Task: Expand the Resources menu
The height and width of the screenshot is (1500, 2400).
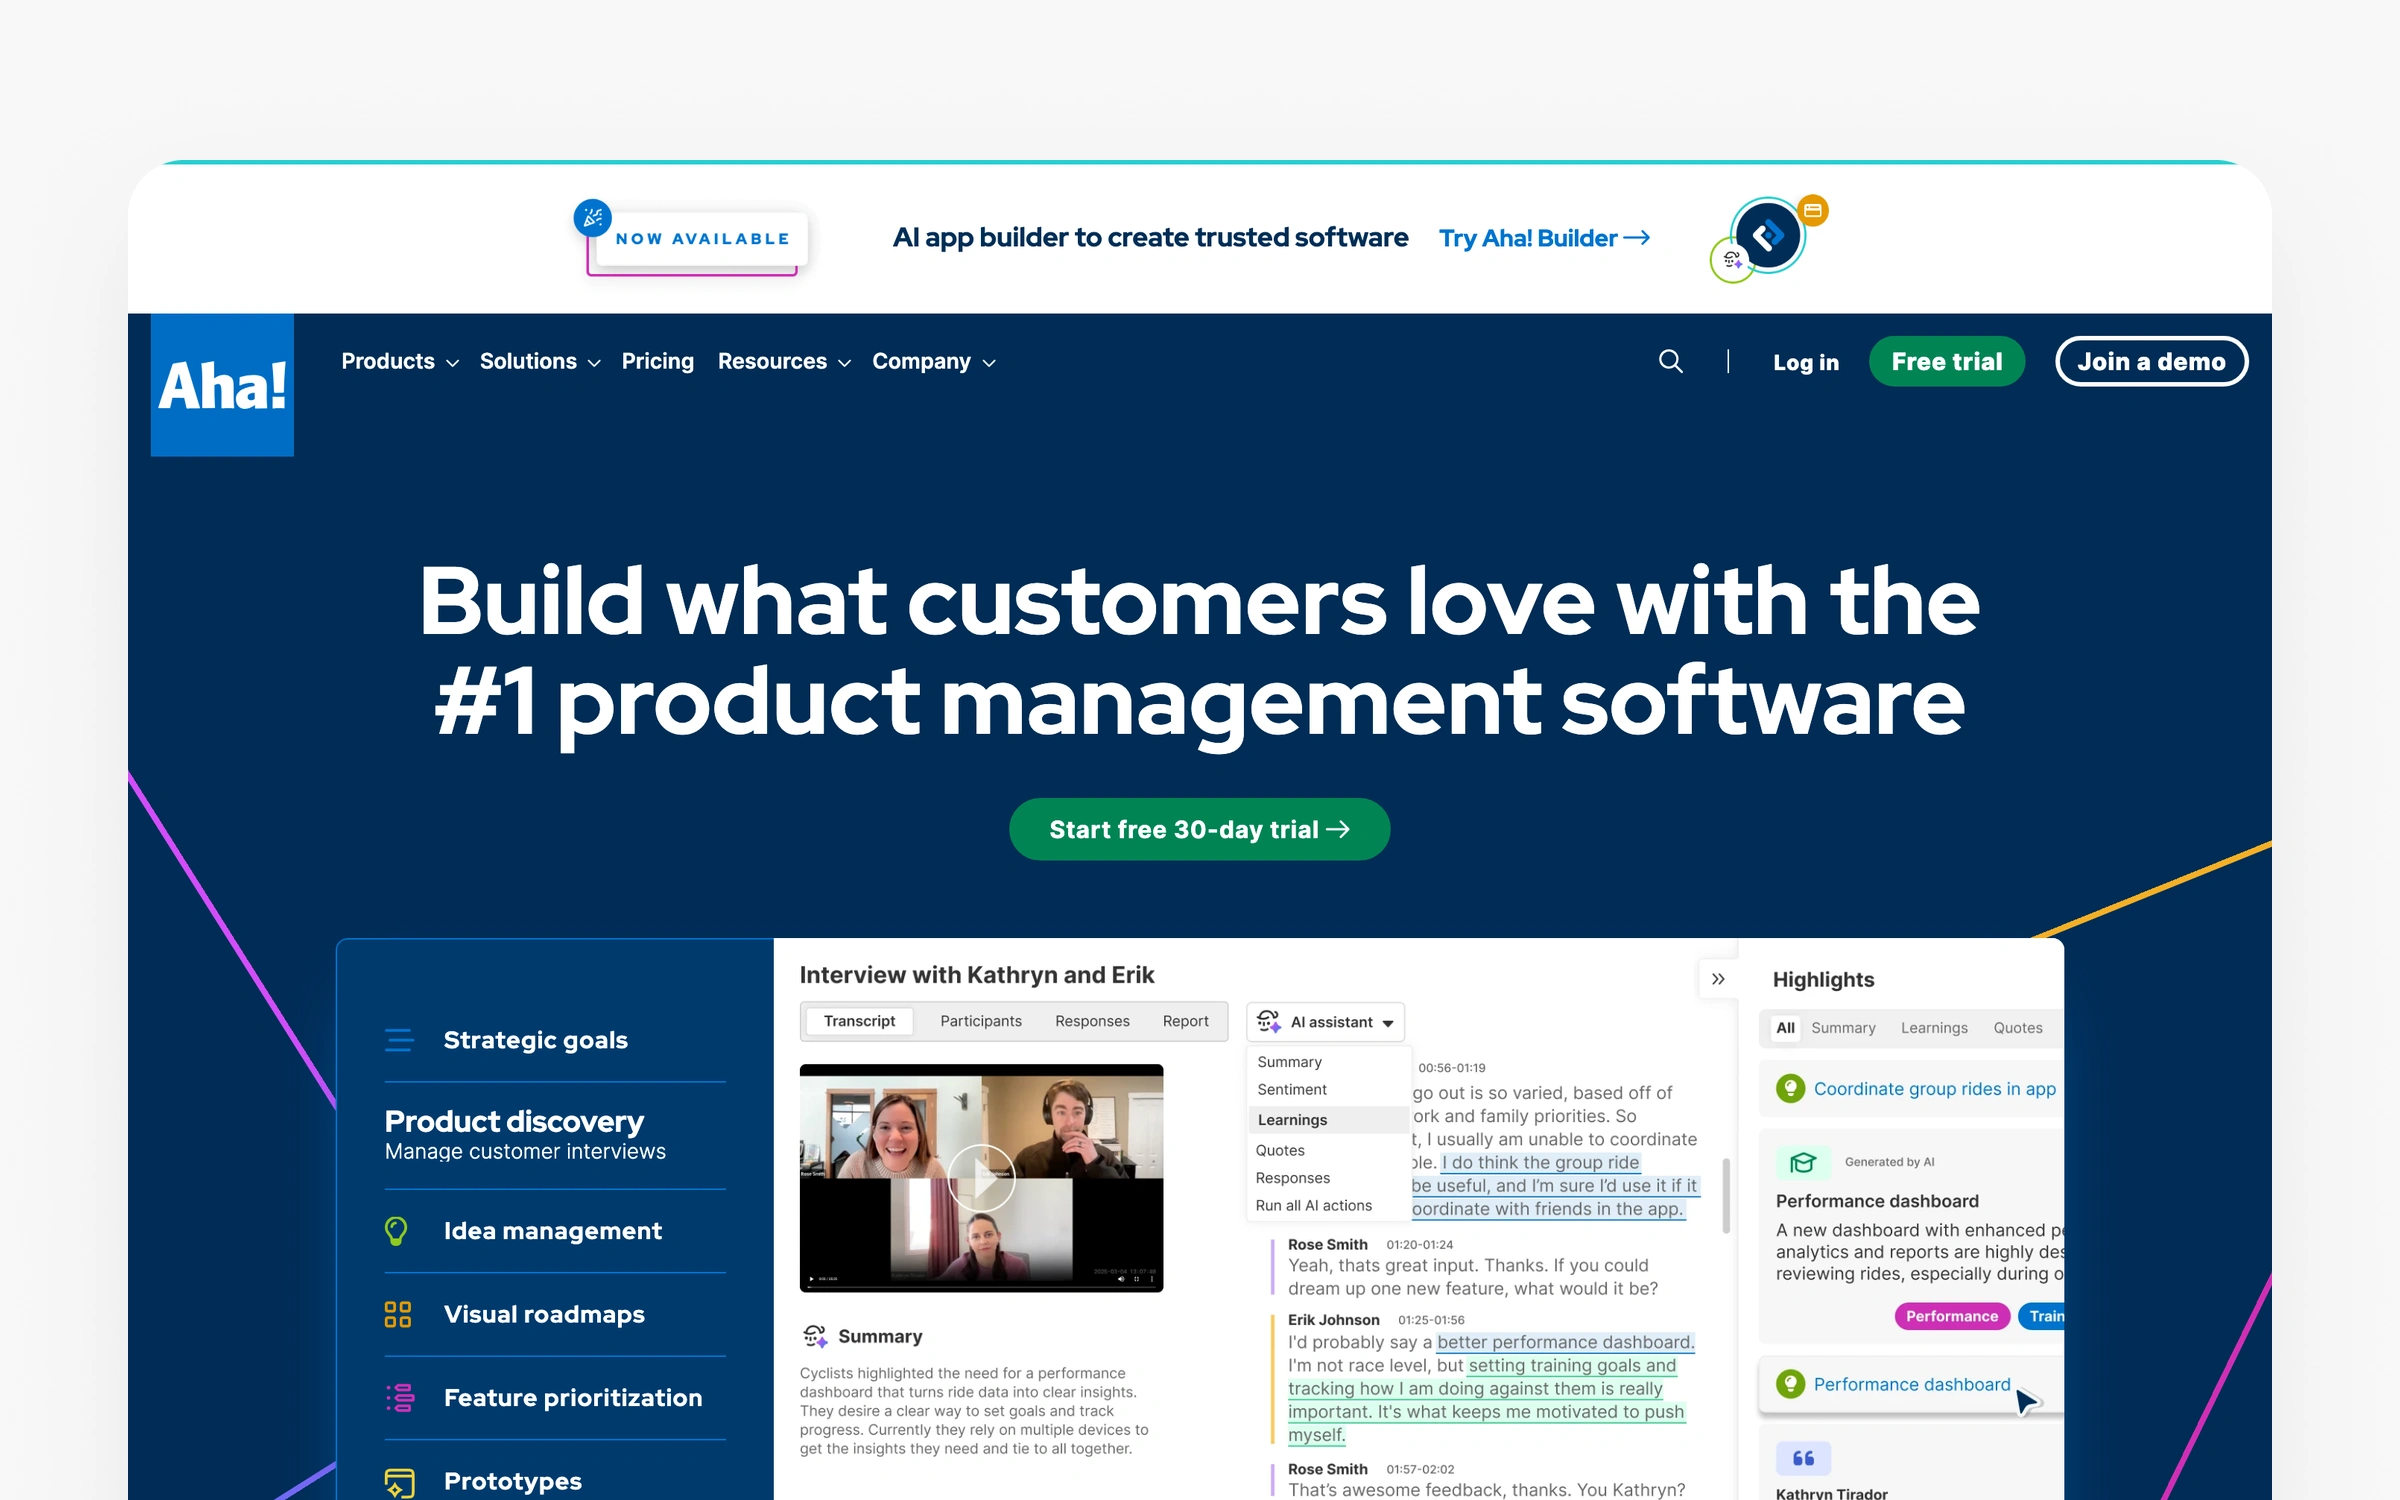Action: click(784, 361)
